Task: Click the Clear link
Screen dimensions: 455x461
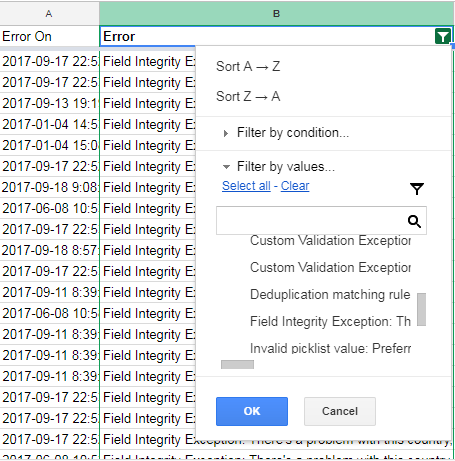Action: click(295, 186)
